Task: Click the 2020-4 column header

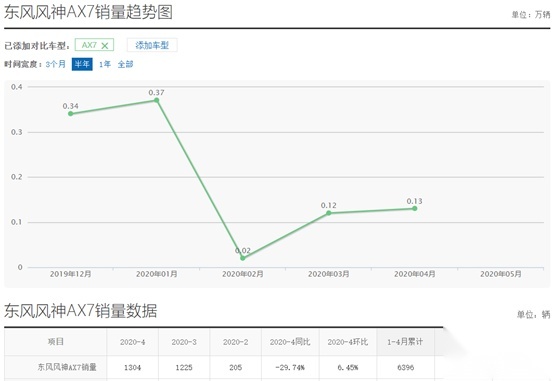Action: 132,342
